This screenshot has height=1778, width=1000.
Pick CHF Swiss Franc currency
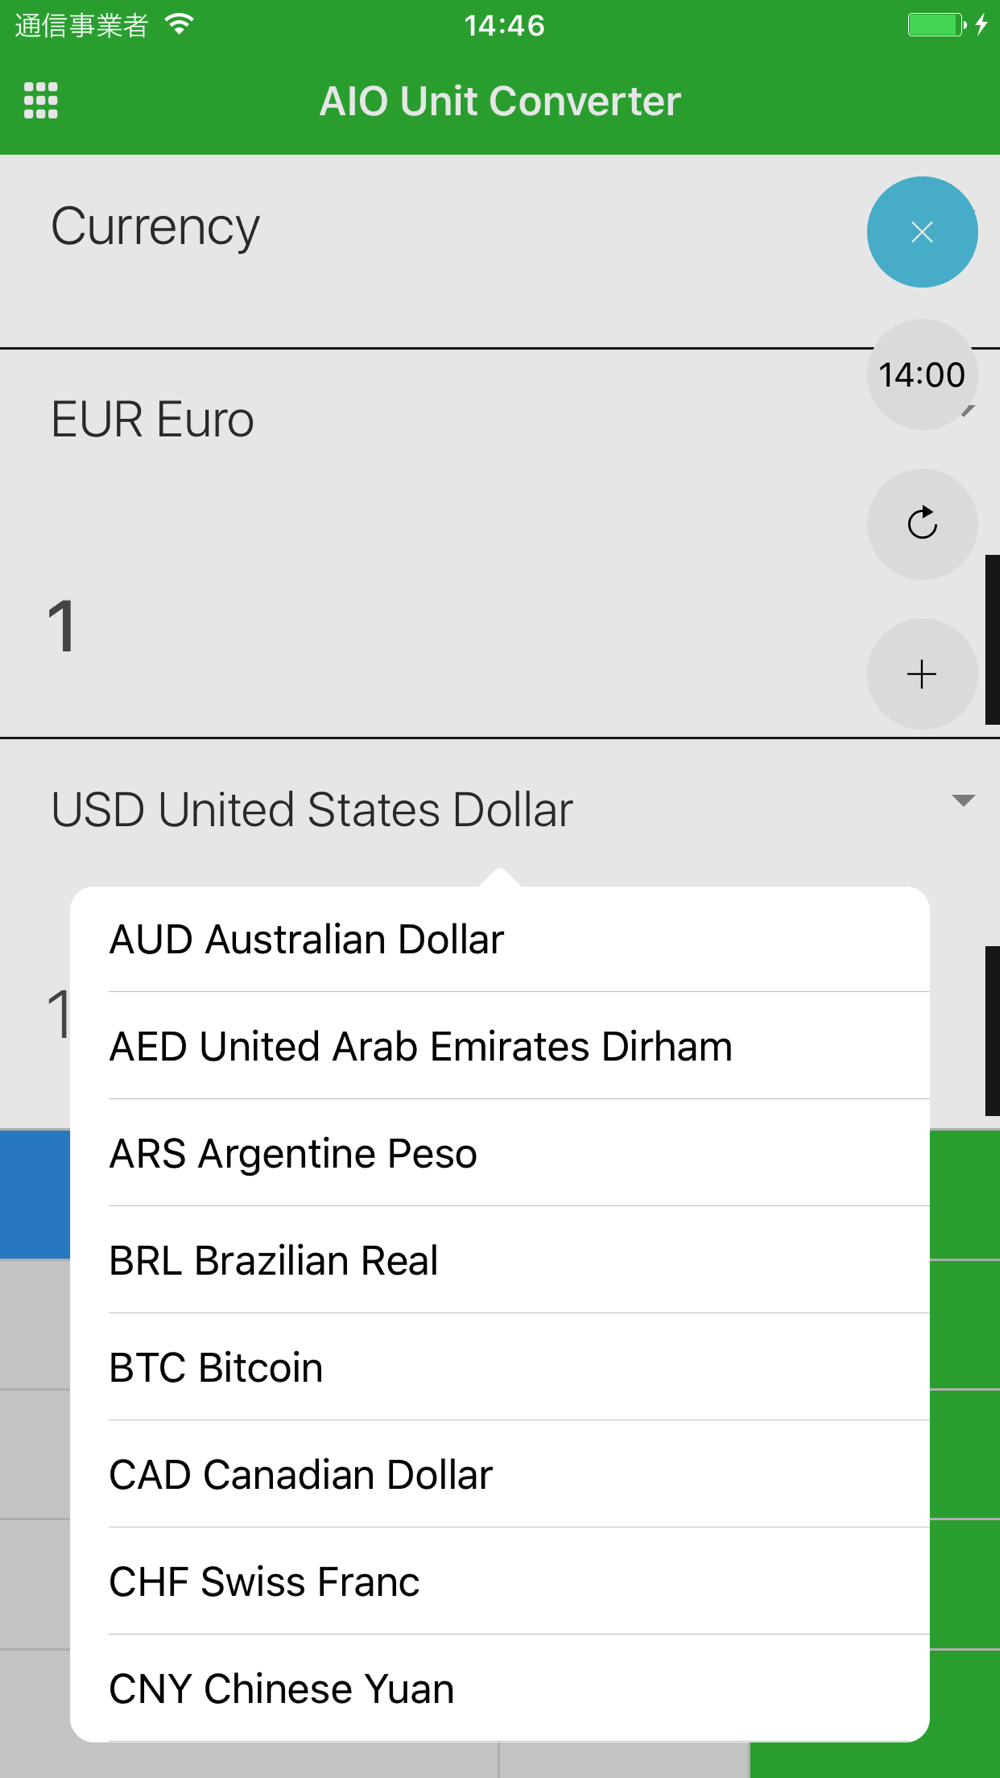tap(500, 1581)
